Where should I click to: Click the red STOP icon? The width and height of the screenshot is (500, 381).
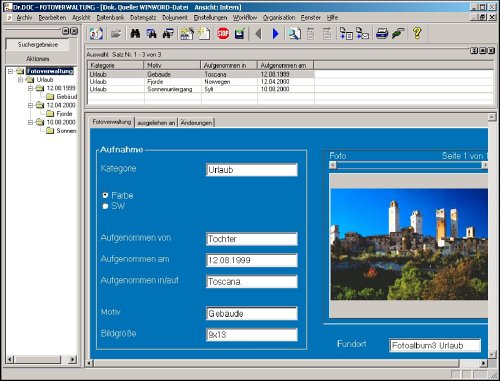[x=223, y=34]
